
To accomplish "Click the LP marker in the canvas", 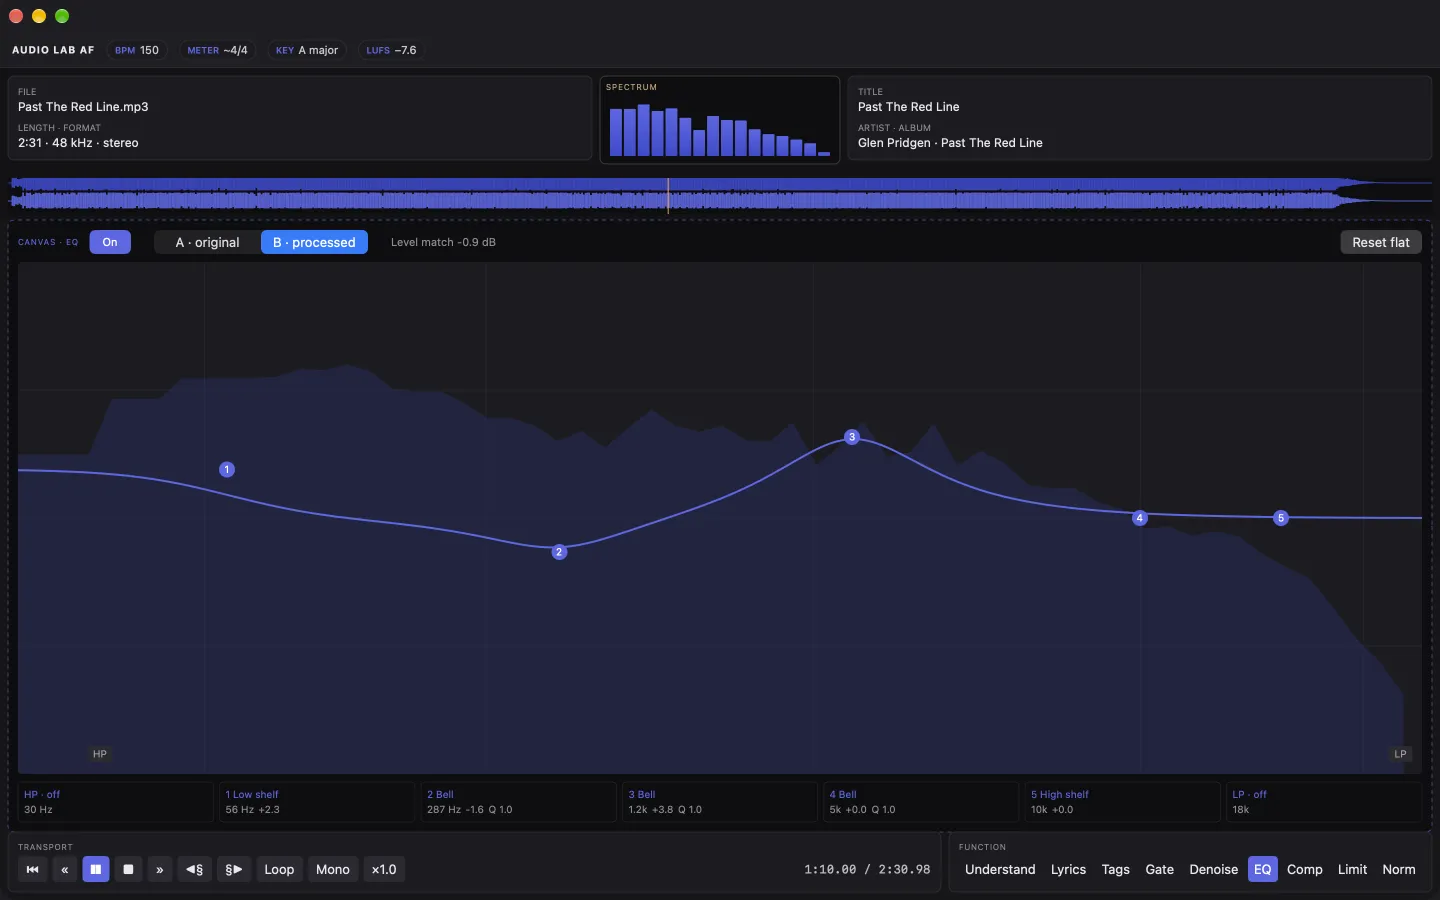I will (x=1400, y=754).
